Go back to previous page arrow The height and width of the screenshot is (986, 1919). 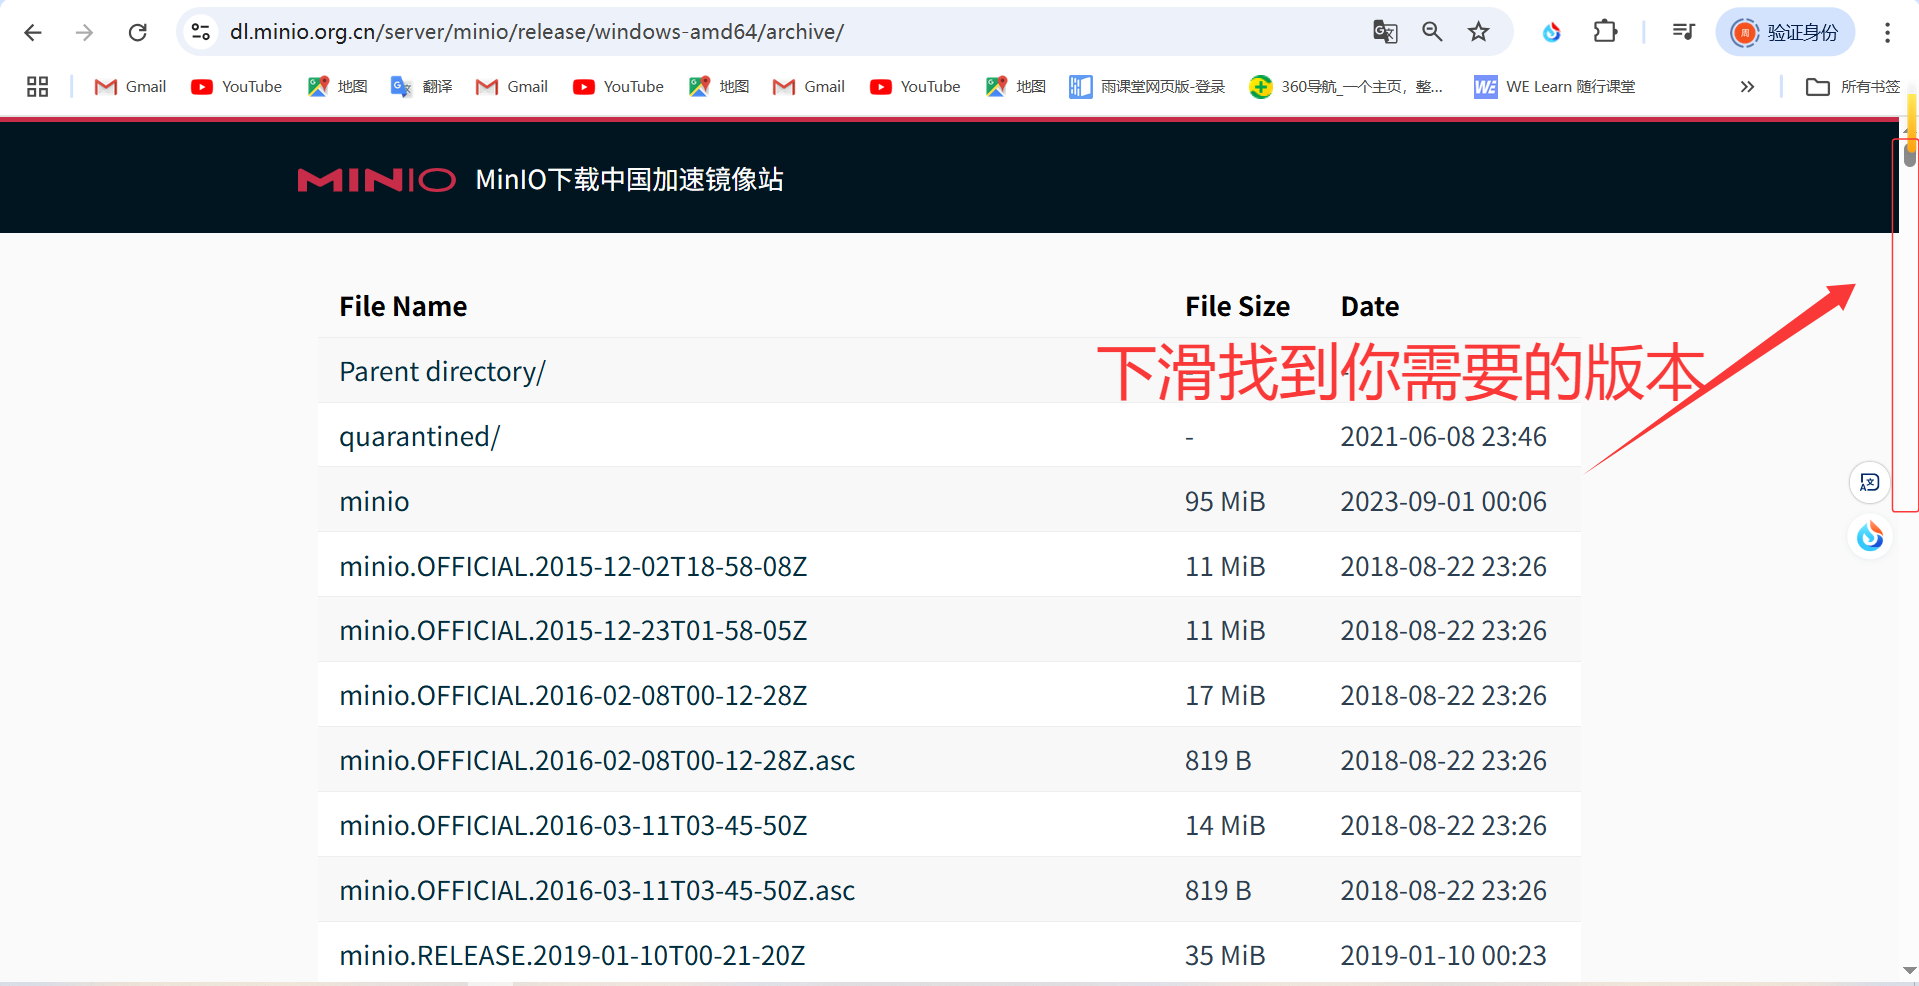coord(33,32)
